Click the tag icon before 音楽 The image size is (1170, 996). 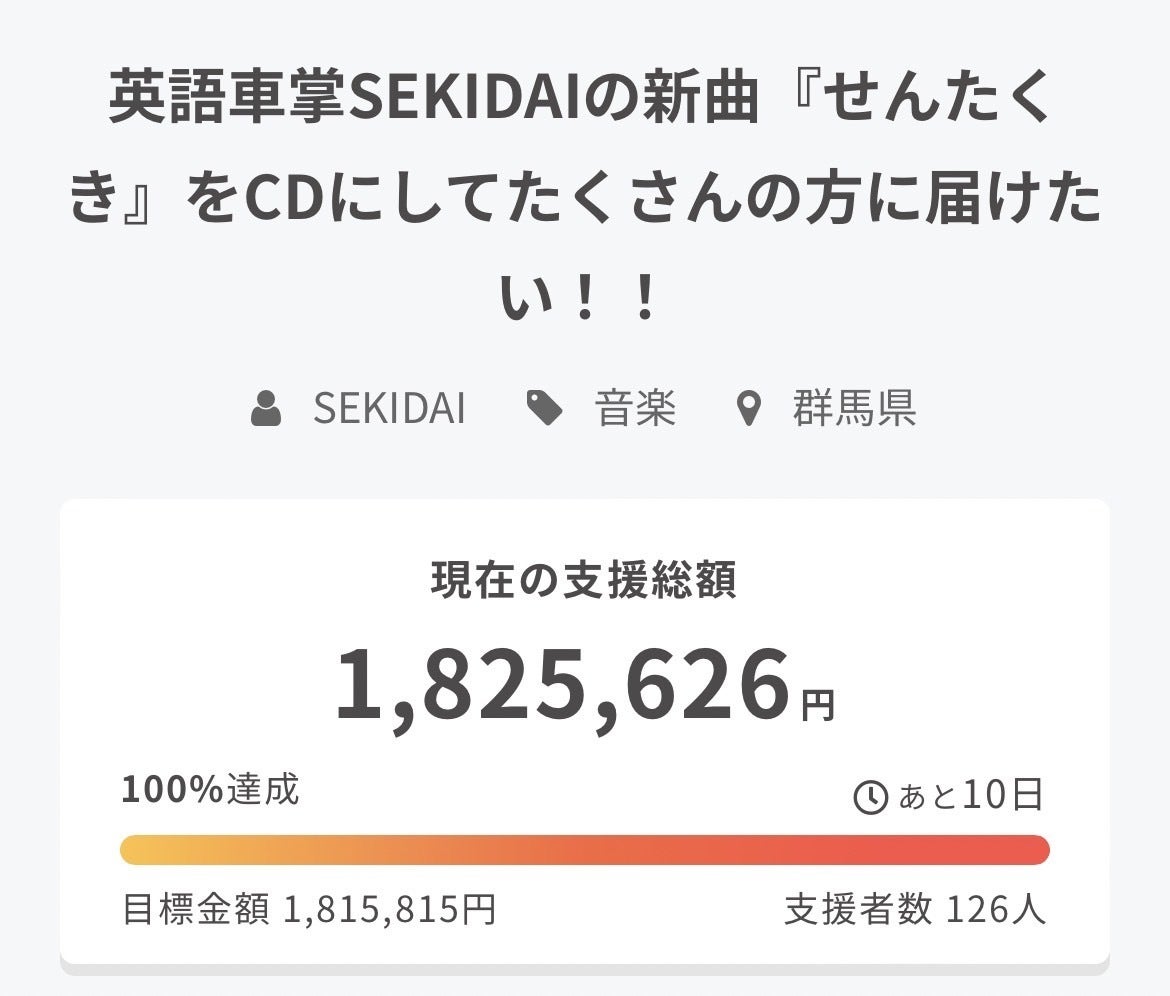pos(545,409)
